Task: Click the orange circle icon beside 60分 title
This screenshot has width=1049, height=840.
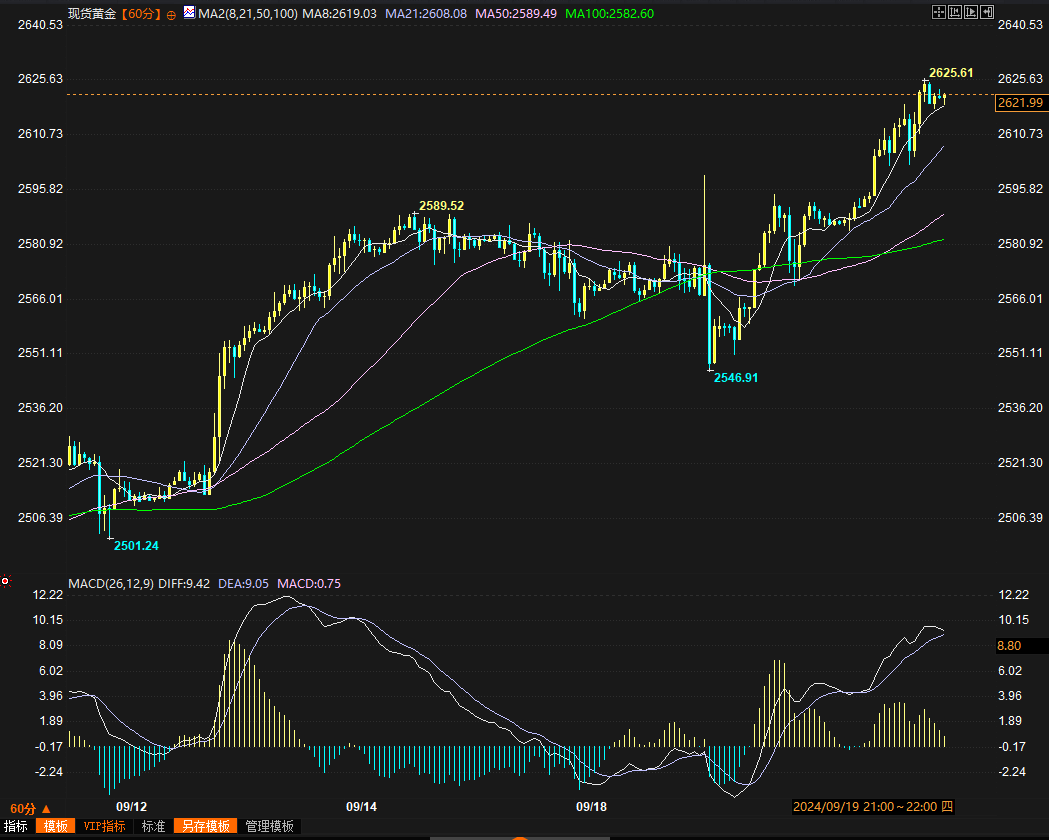Action: coord(171,14)
